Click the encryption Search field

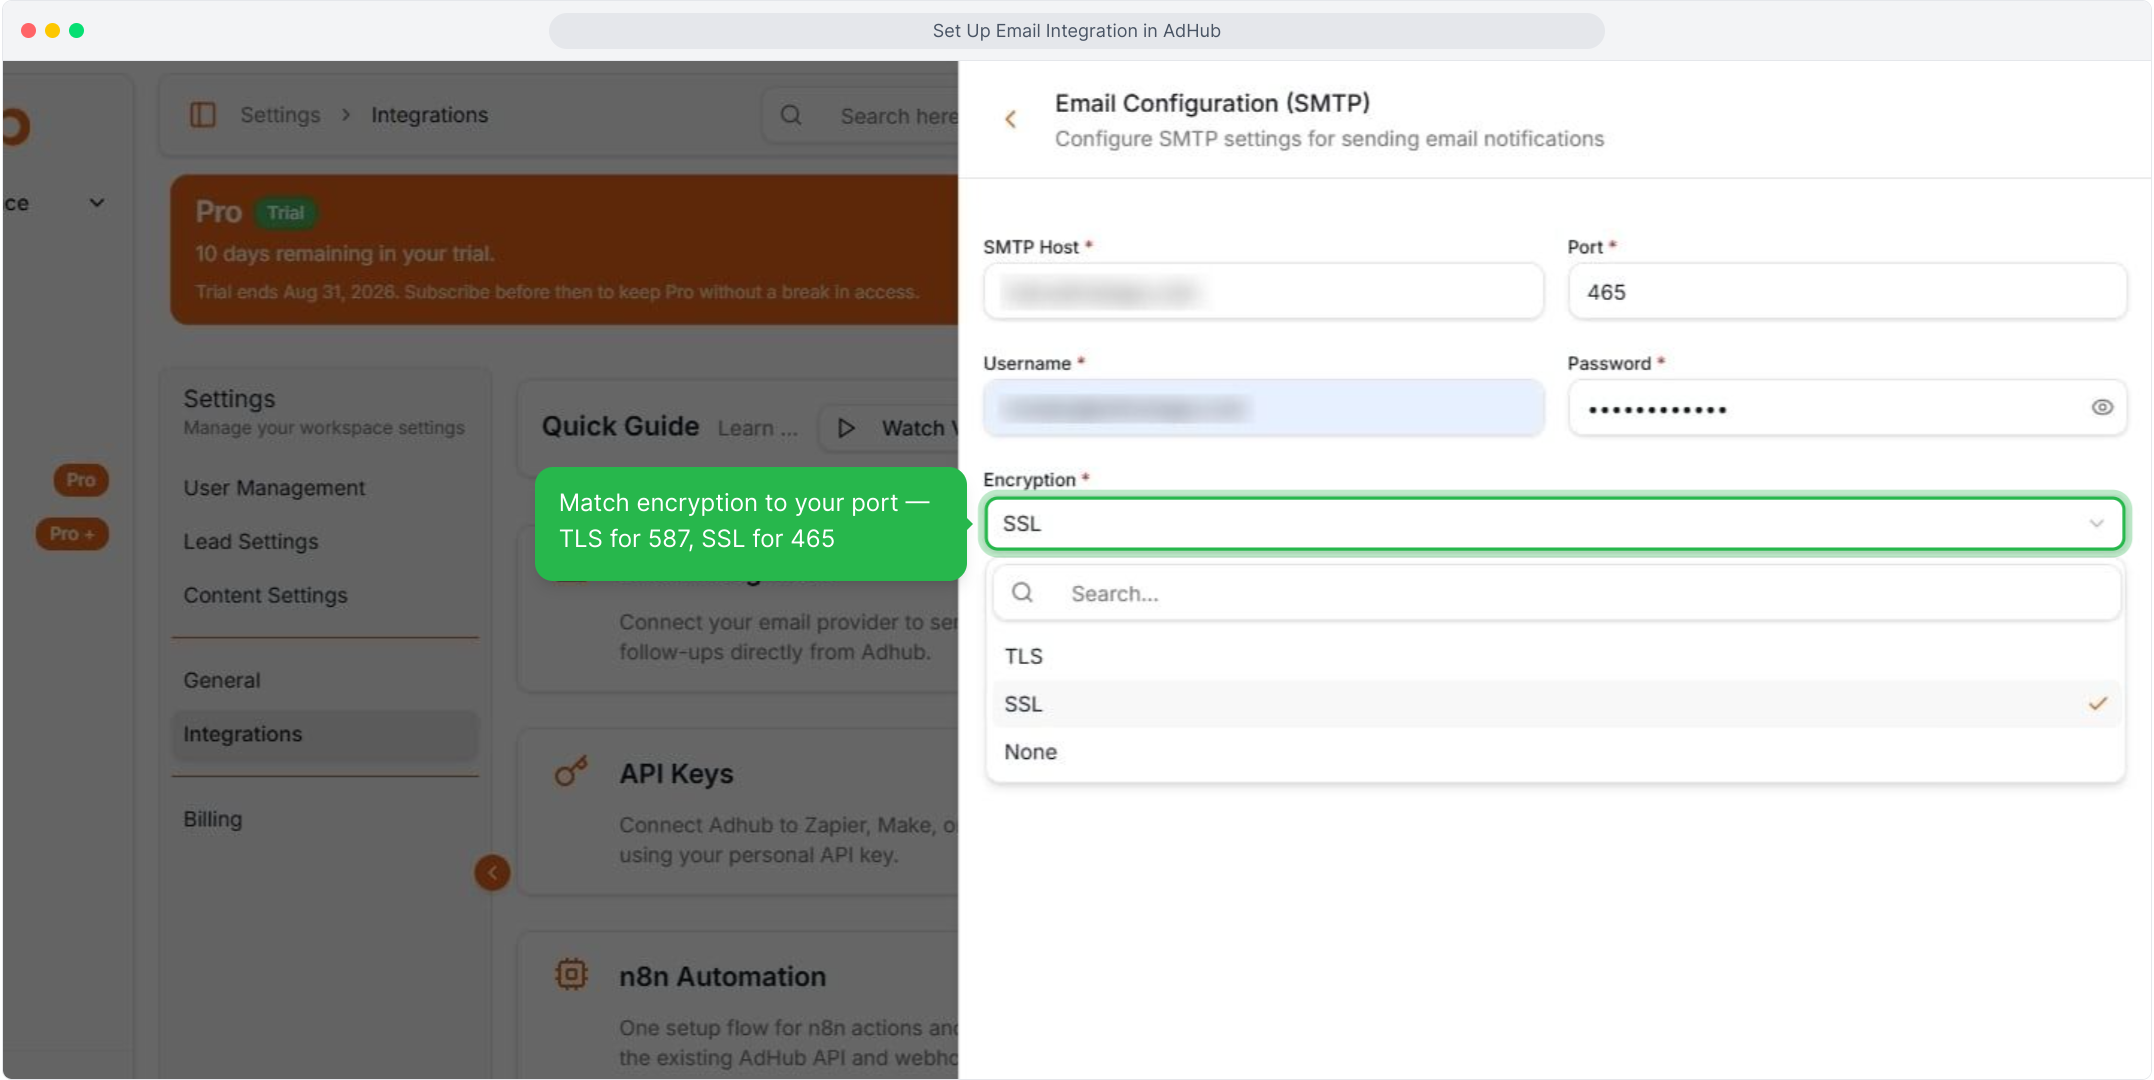(x=1556, y=593)
